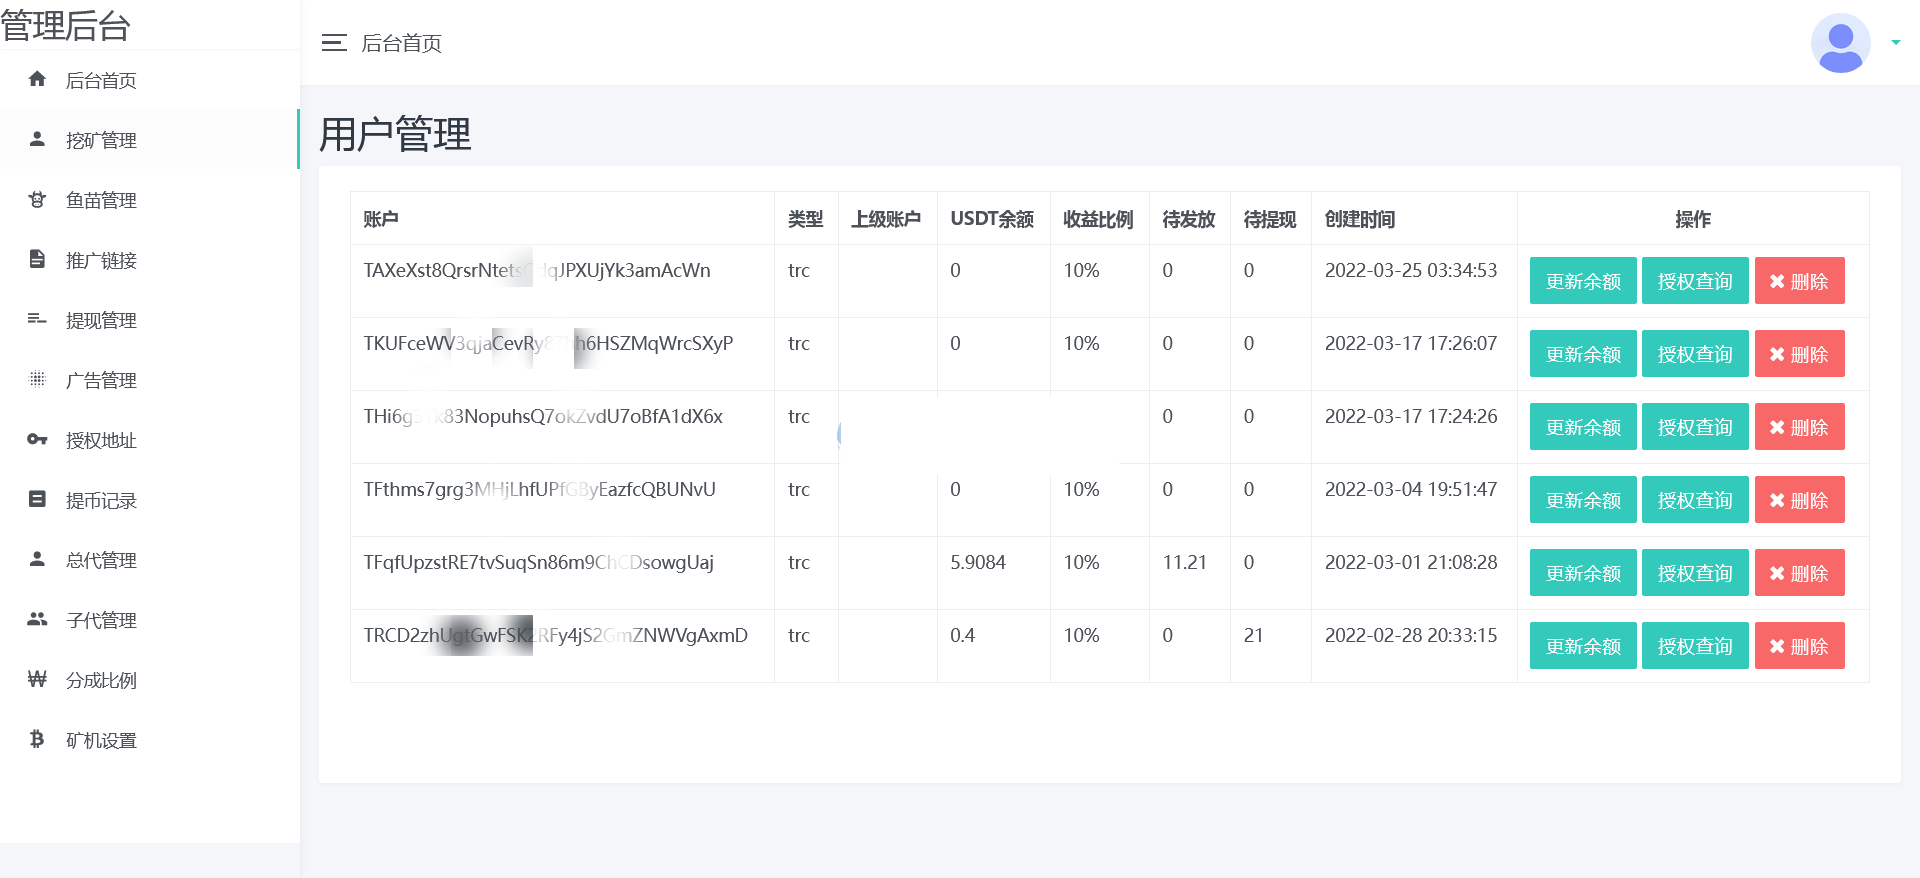
Task: Click the grid icon for 广告管理
Action: tap(37, 379)
